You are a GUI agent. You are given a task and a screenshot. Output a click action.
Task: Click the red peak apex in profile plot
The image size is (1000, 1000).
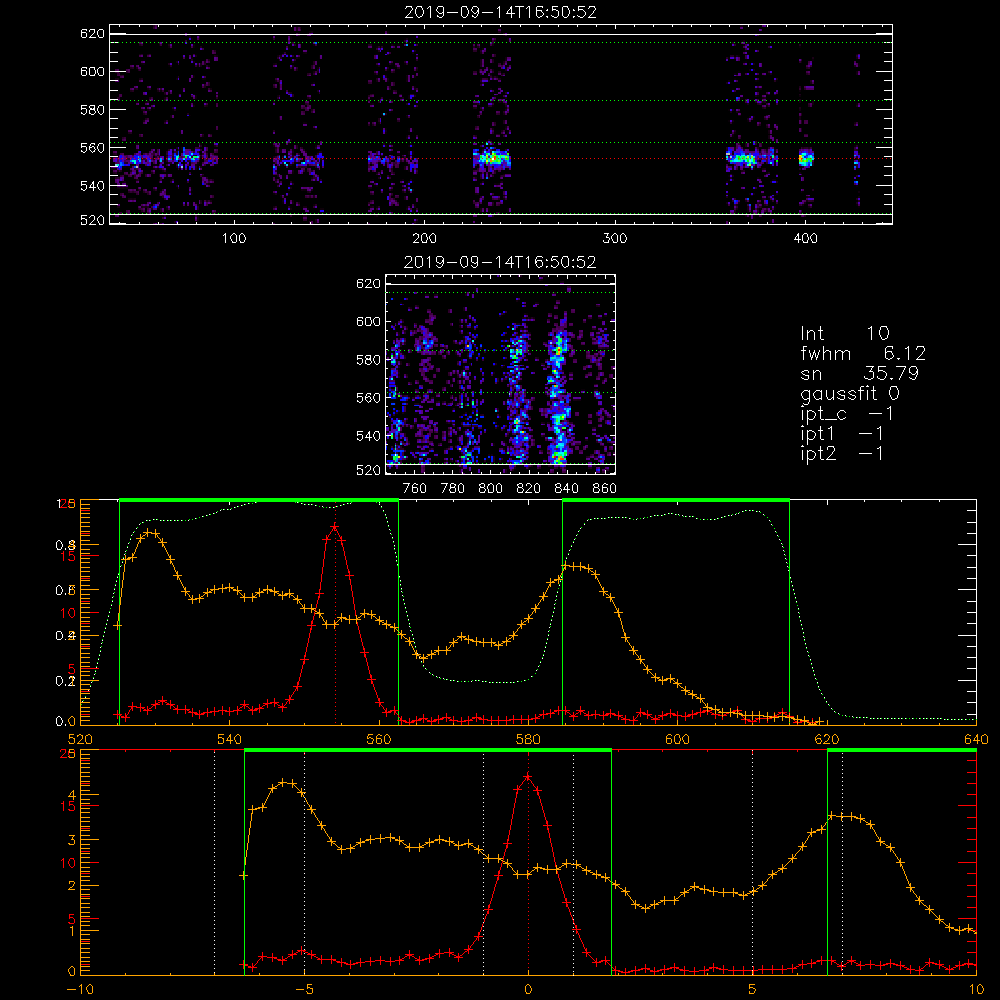335,527
